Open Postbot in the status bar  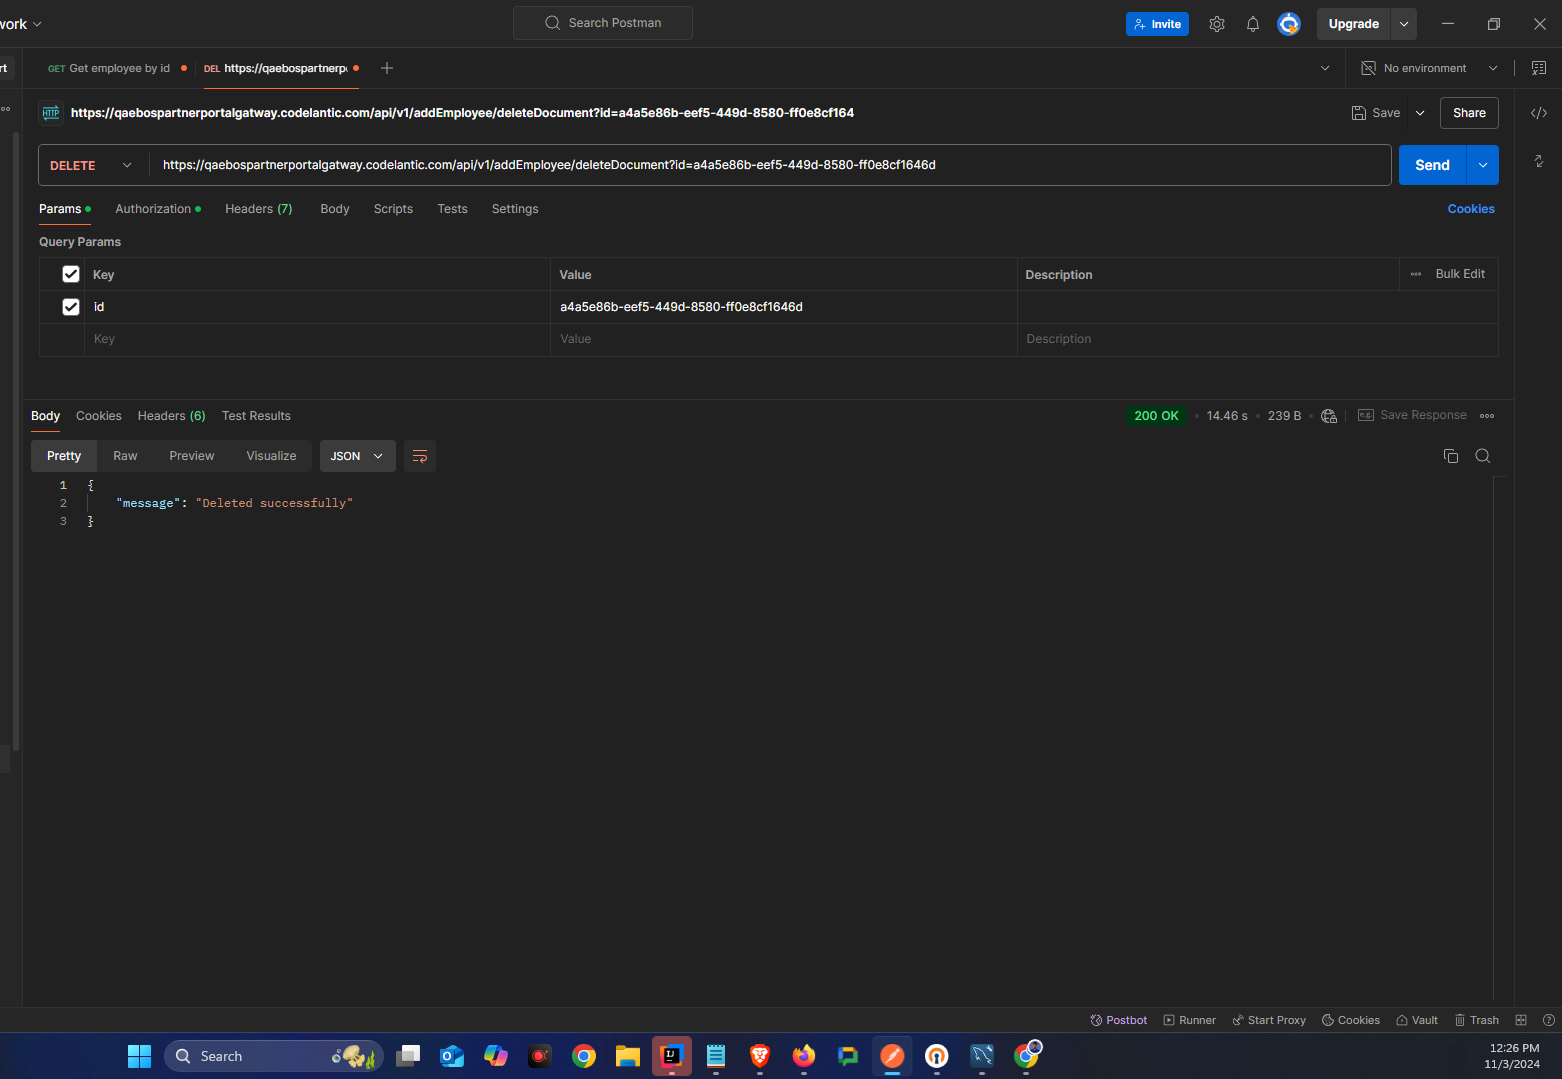pyautogui.click(x=1119, y=1020)
